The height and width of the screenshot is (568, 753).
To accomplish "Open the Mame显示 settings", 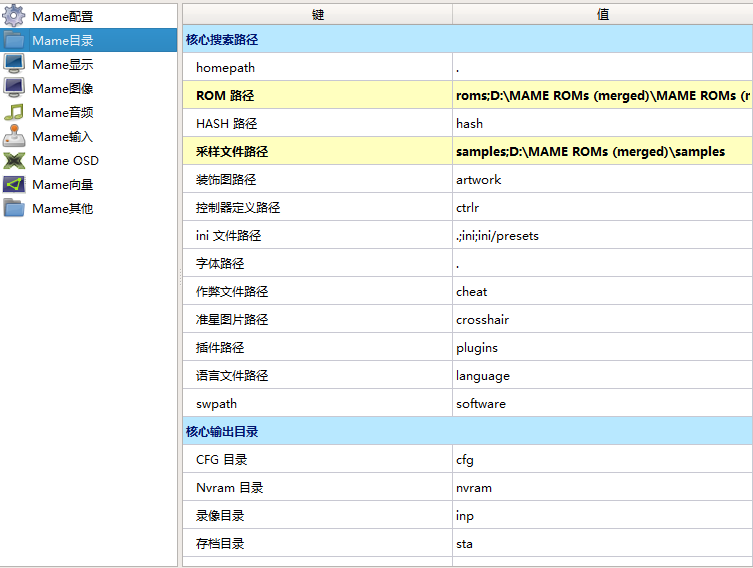I will [62, 64].
